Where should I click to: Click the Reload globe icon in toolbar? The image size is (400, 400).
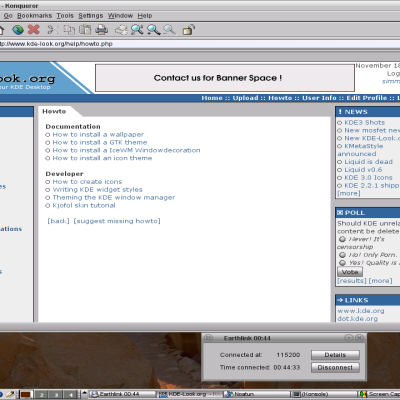[18, 30]
